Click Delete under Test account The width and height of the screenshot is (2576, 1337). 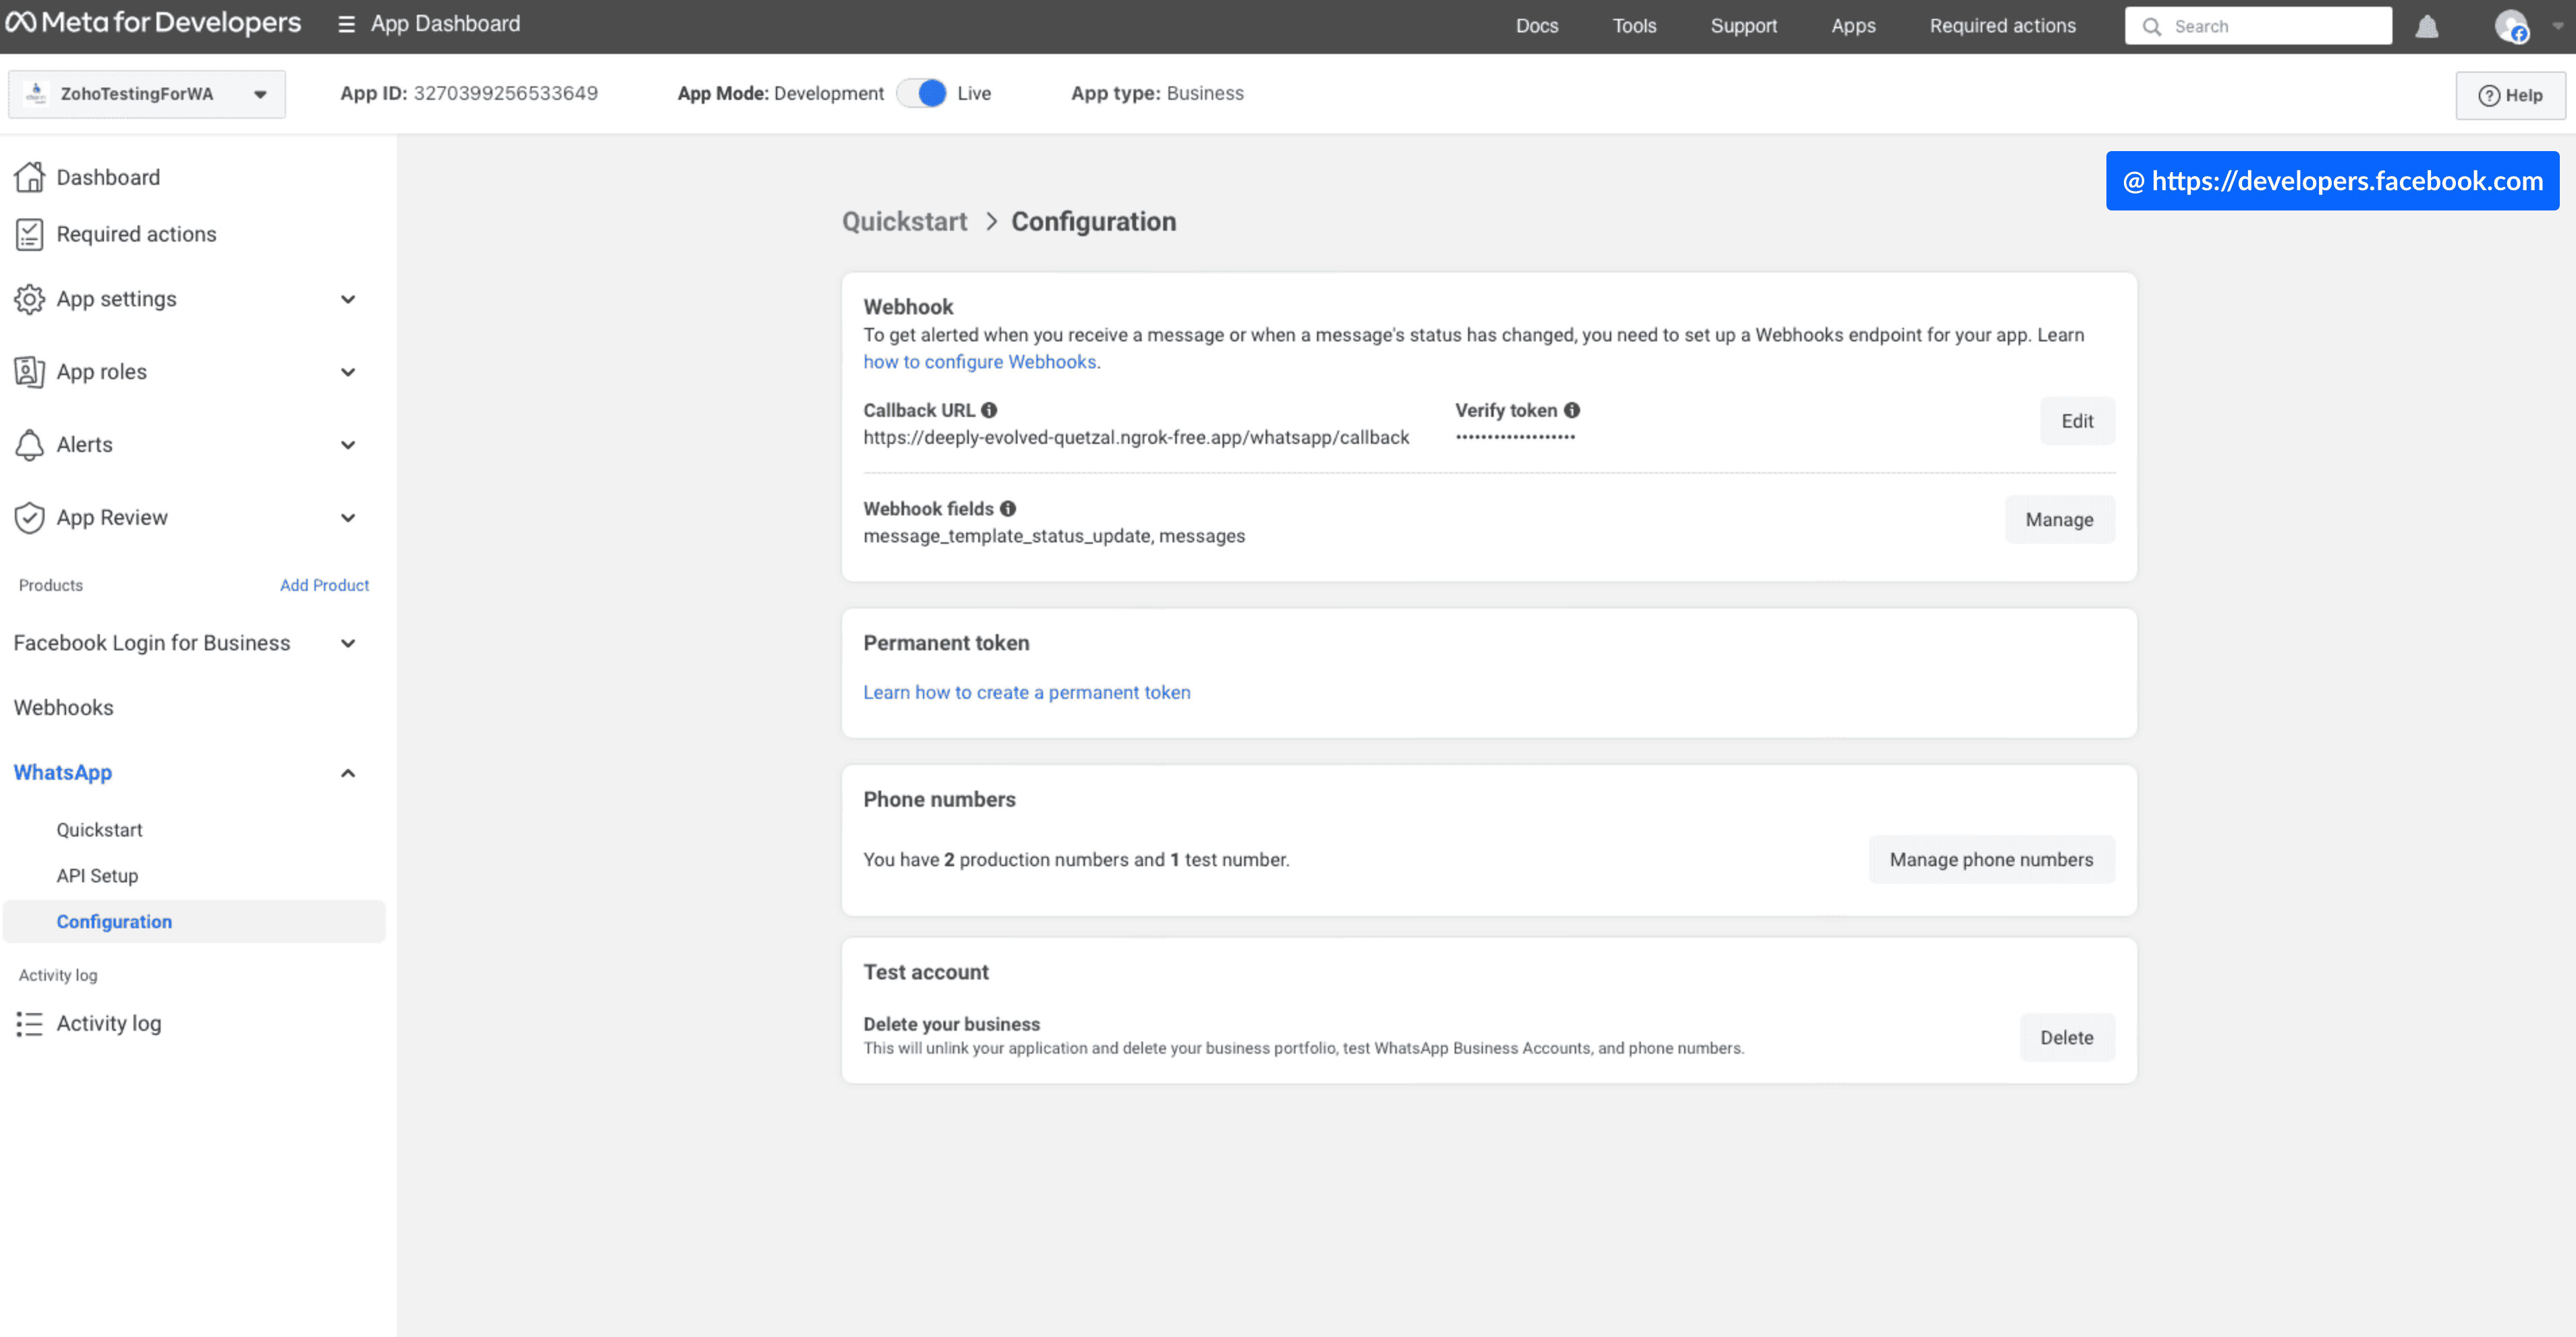pyautogui.click(x=2066, y=1037)
